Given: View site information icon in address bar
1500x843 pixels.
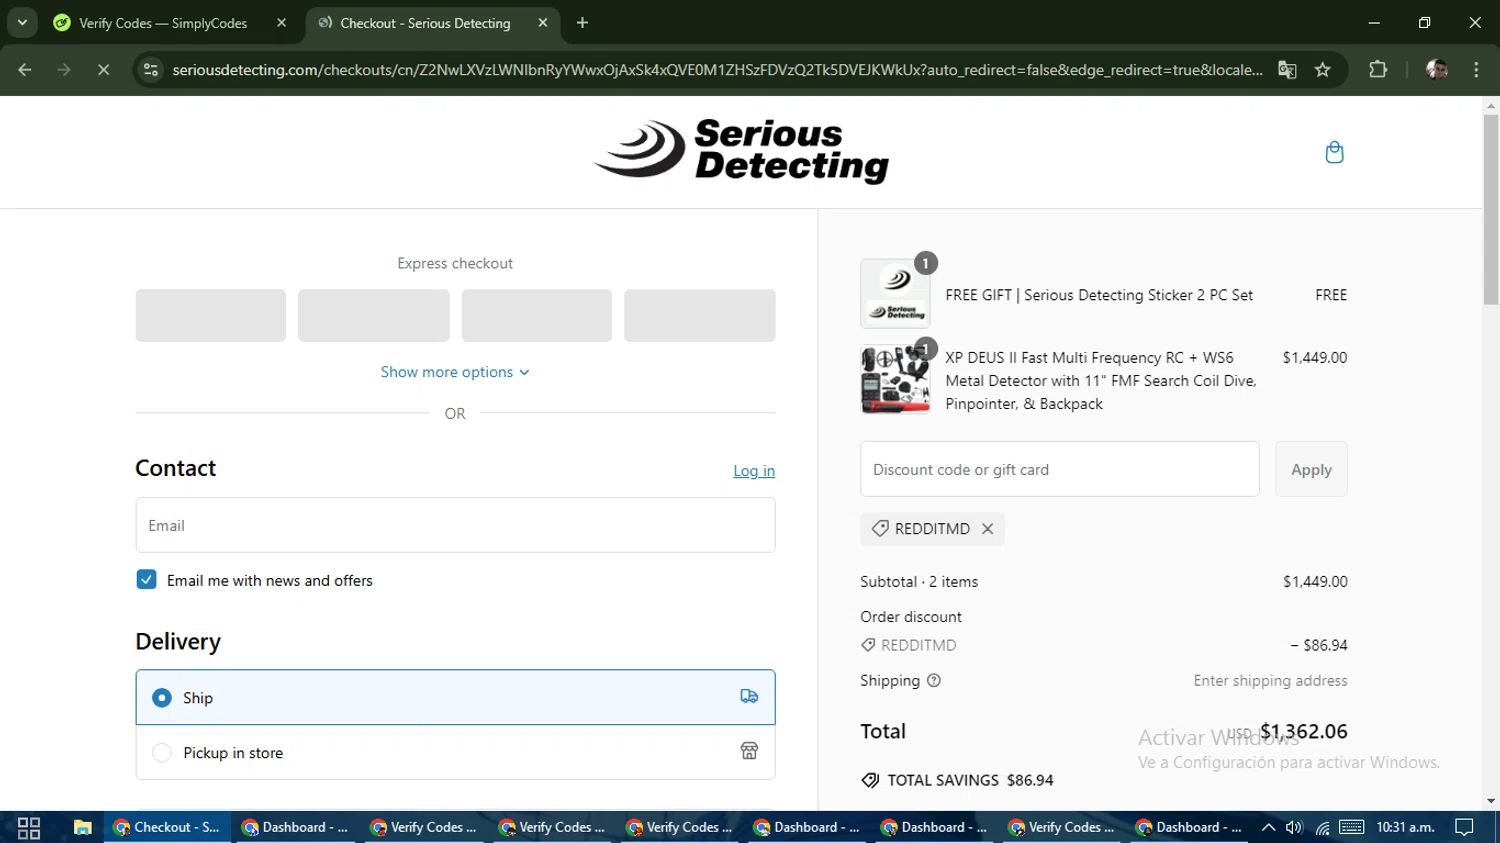Looking at the screenshot, I should [151, 69].
